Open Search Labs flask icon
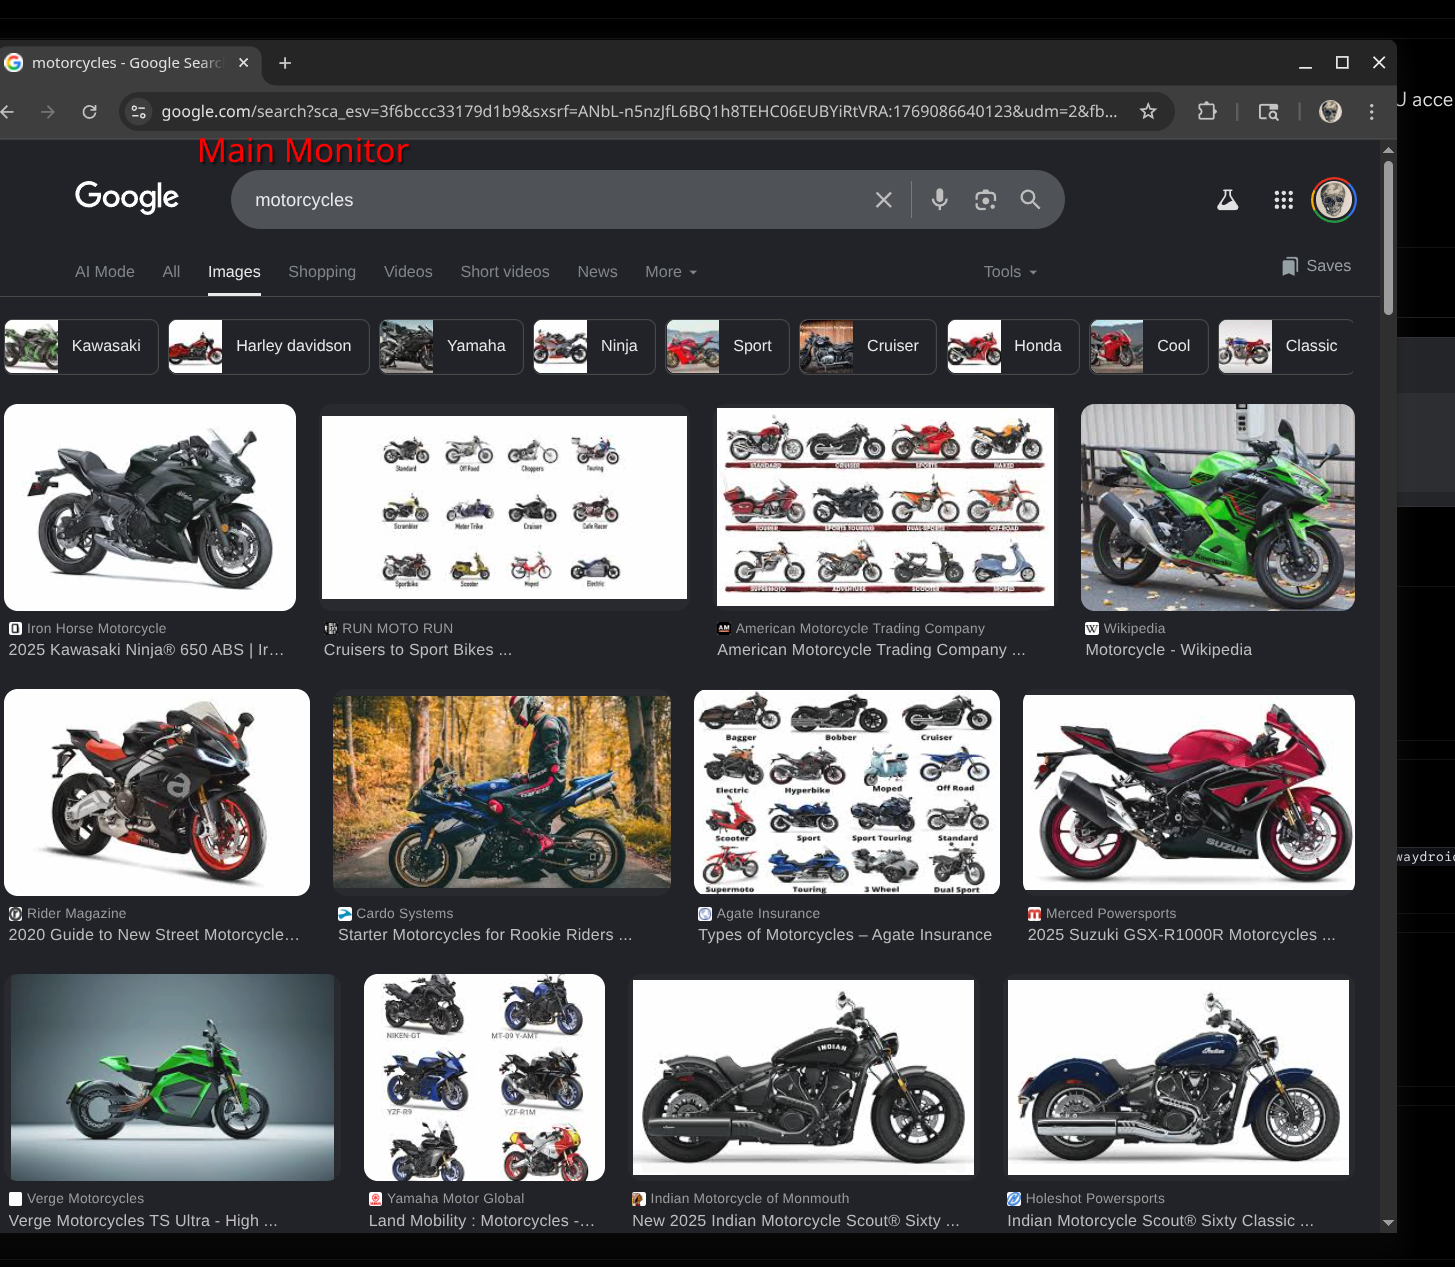The height and width of the screenshot is (1267, 1455). click(1227, 200)
